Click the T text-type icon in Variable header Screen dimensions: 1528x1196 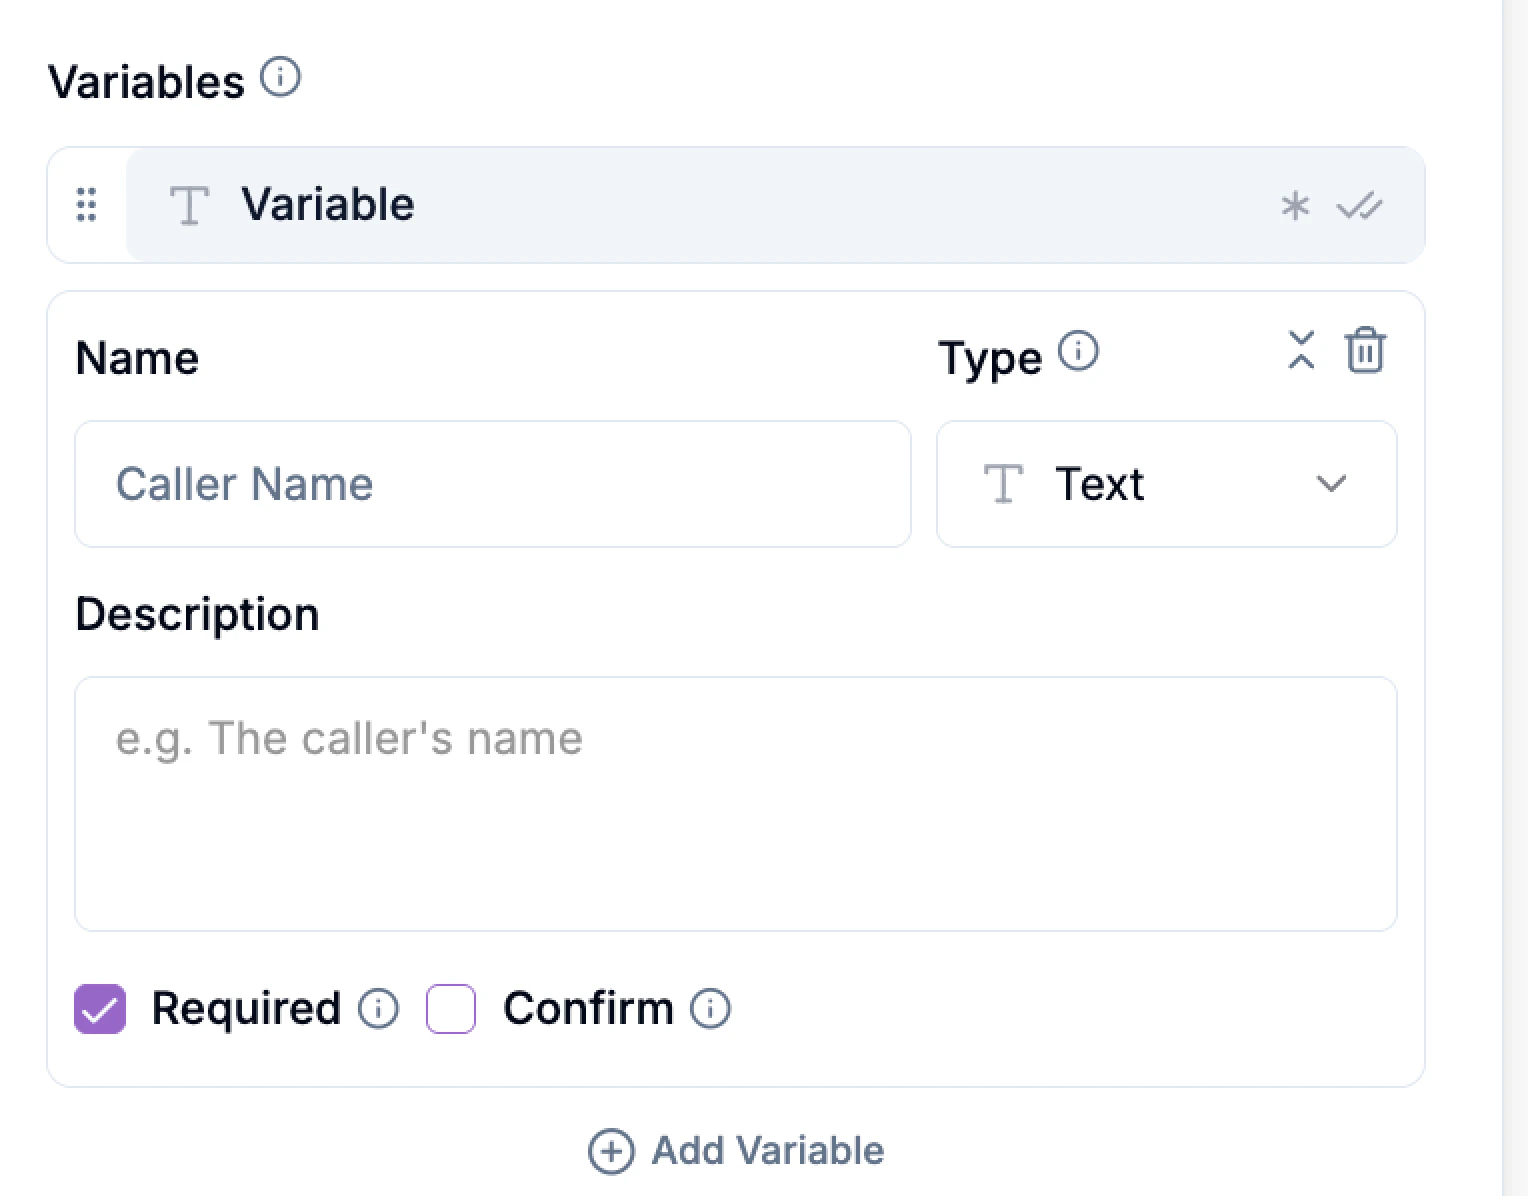189,205
